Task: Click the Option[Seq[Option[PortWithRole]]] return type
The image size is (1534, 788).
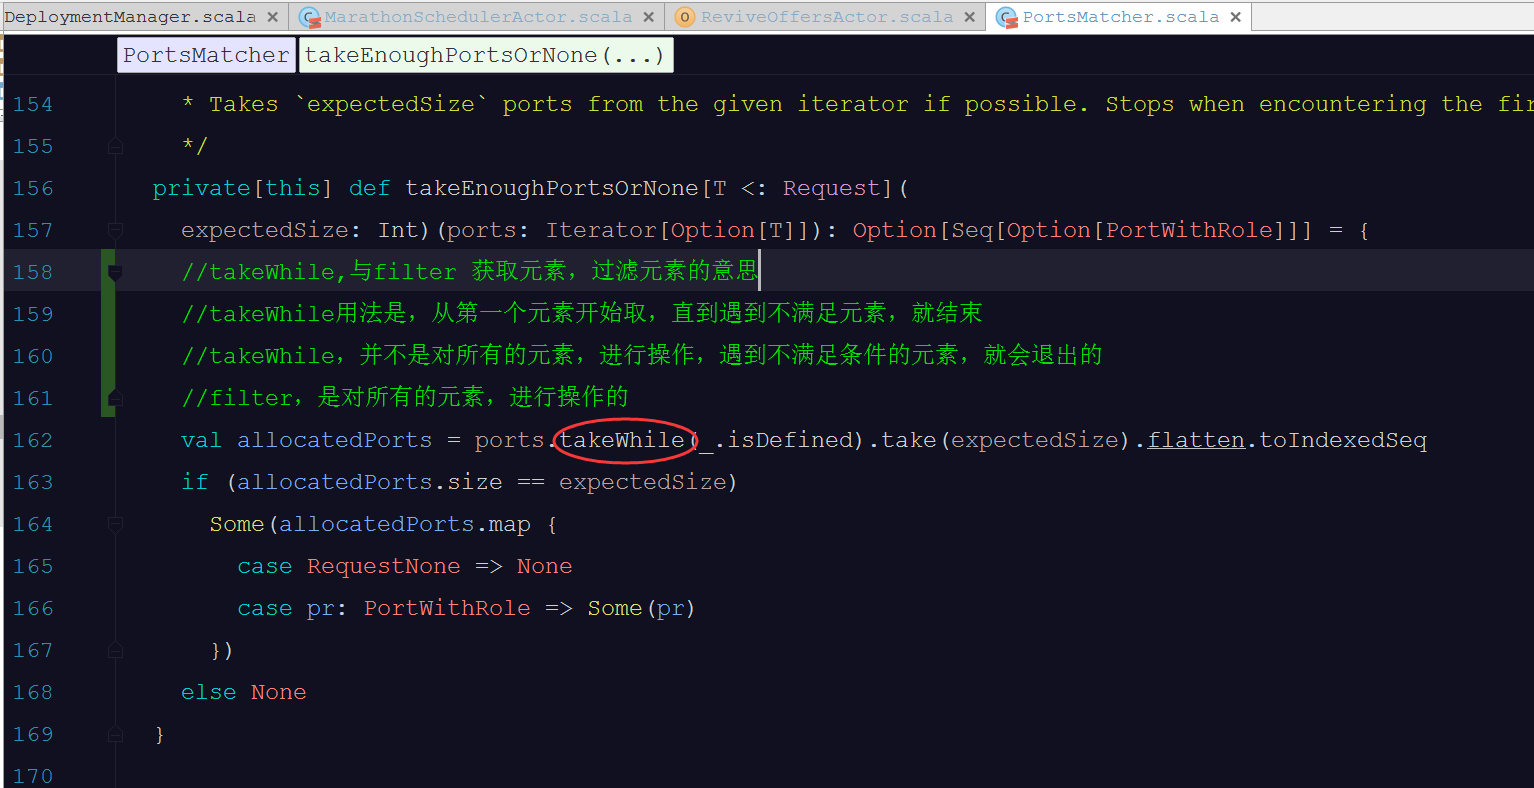Action: click(1082, 230)
